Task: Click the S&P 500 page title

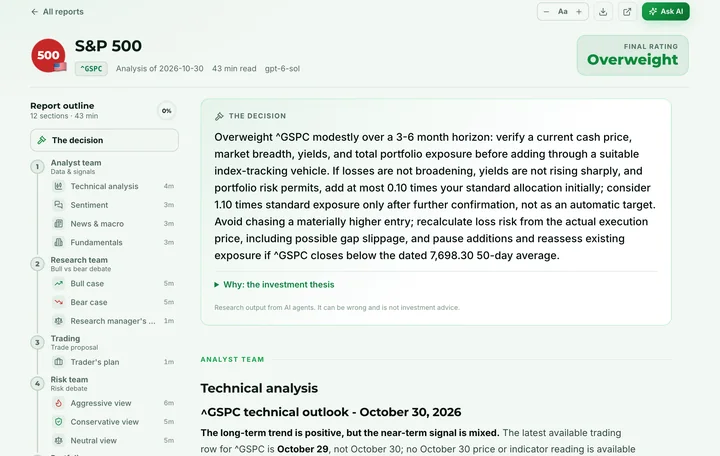Action: pos(108,46)
